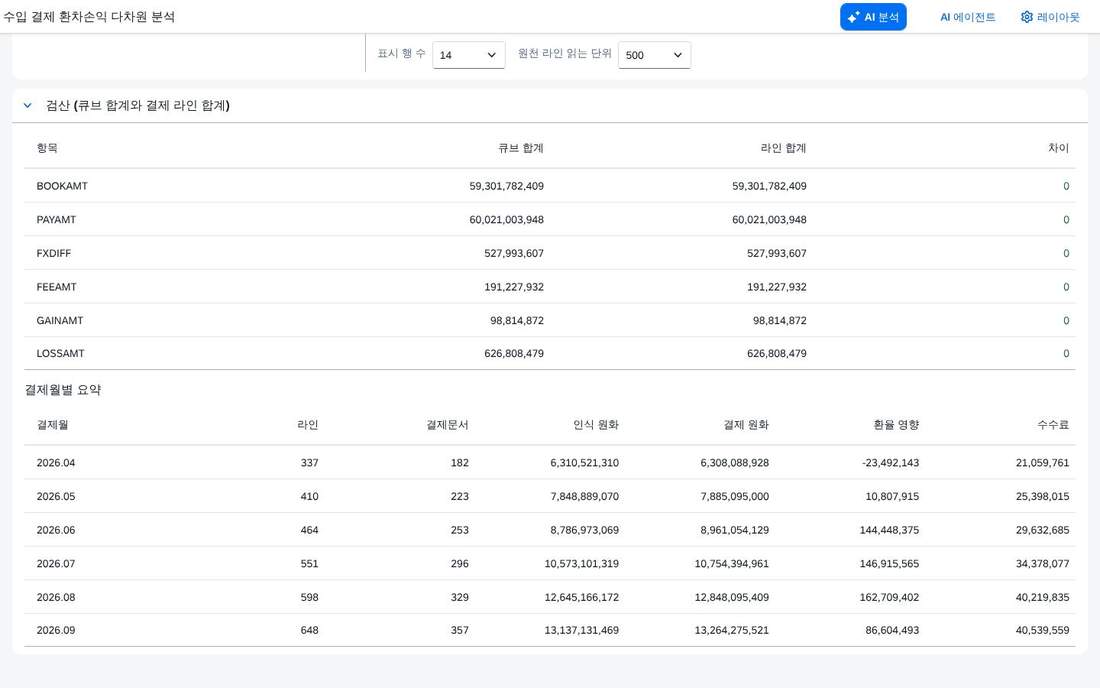Select the GAINAMT row label
The image size is (1100, 688).
[x=60, y=321]
